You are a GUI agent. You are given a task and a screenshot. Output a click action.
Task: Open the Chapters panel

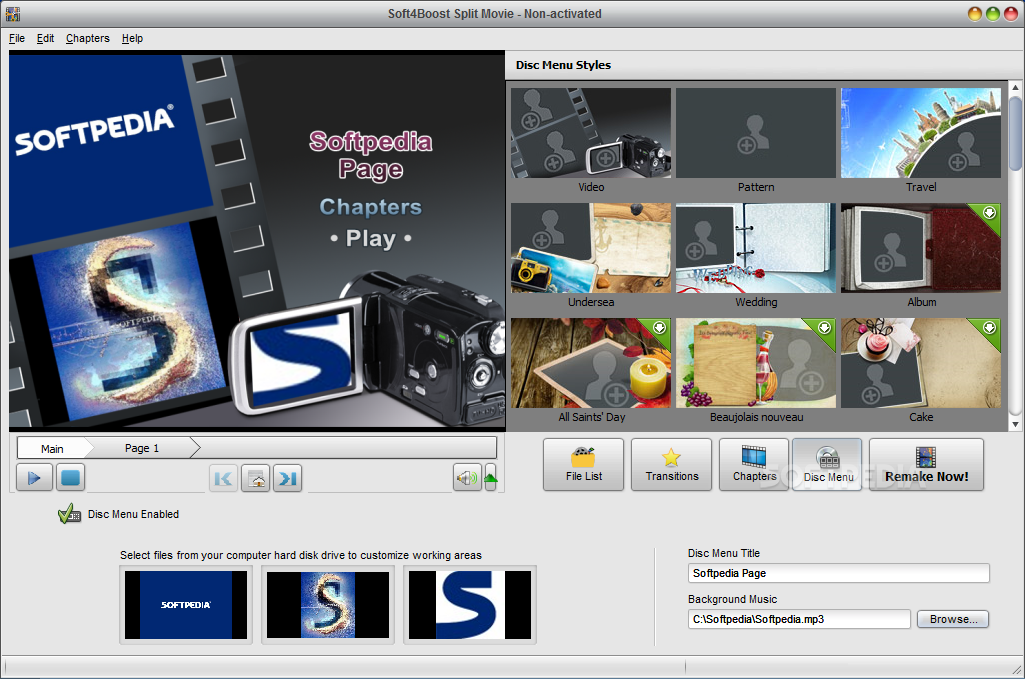[754, 465]
